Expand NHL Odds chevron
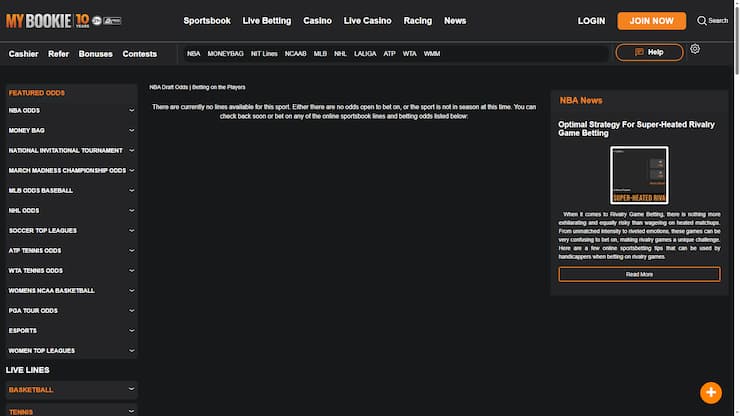The image size is (740, 416). (x=132, y=211)
